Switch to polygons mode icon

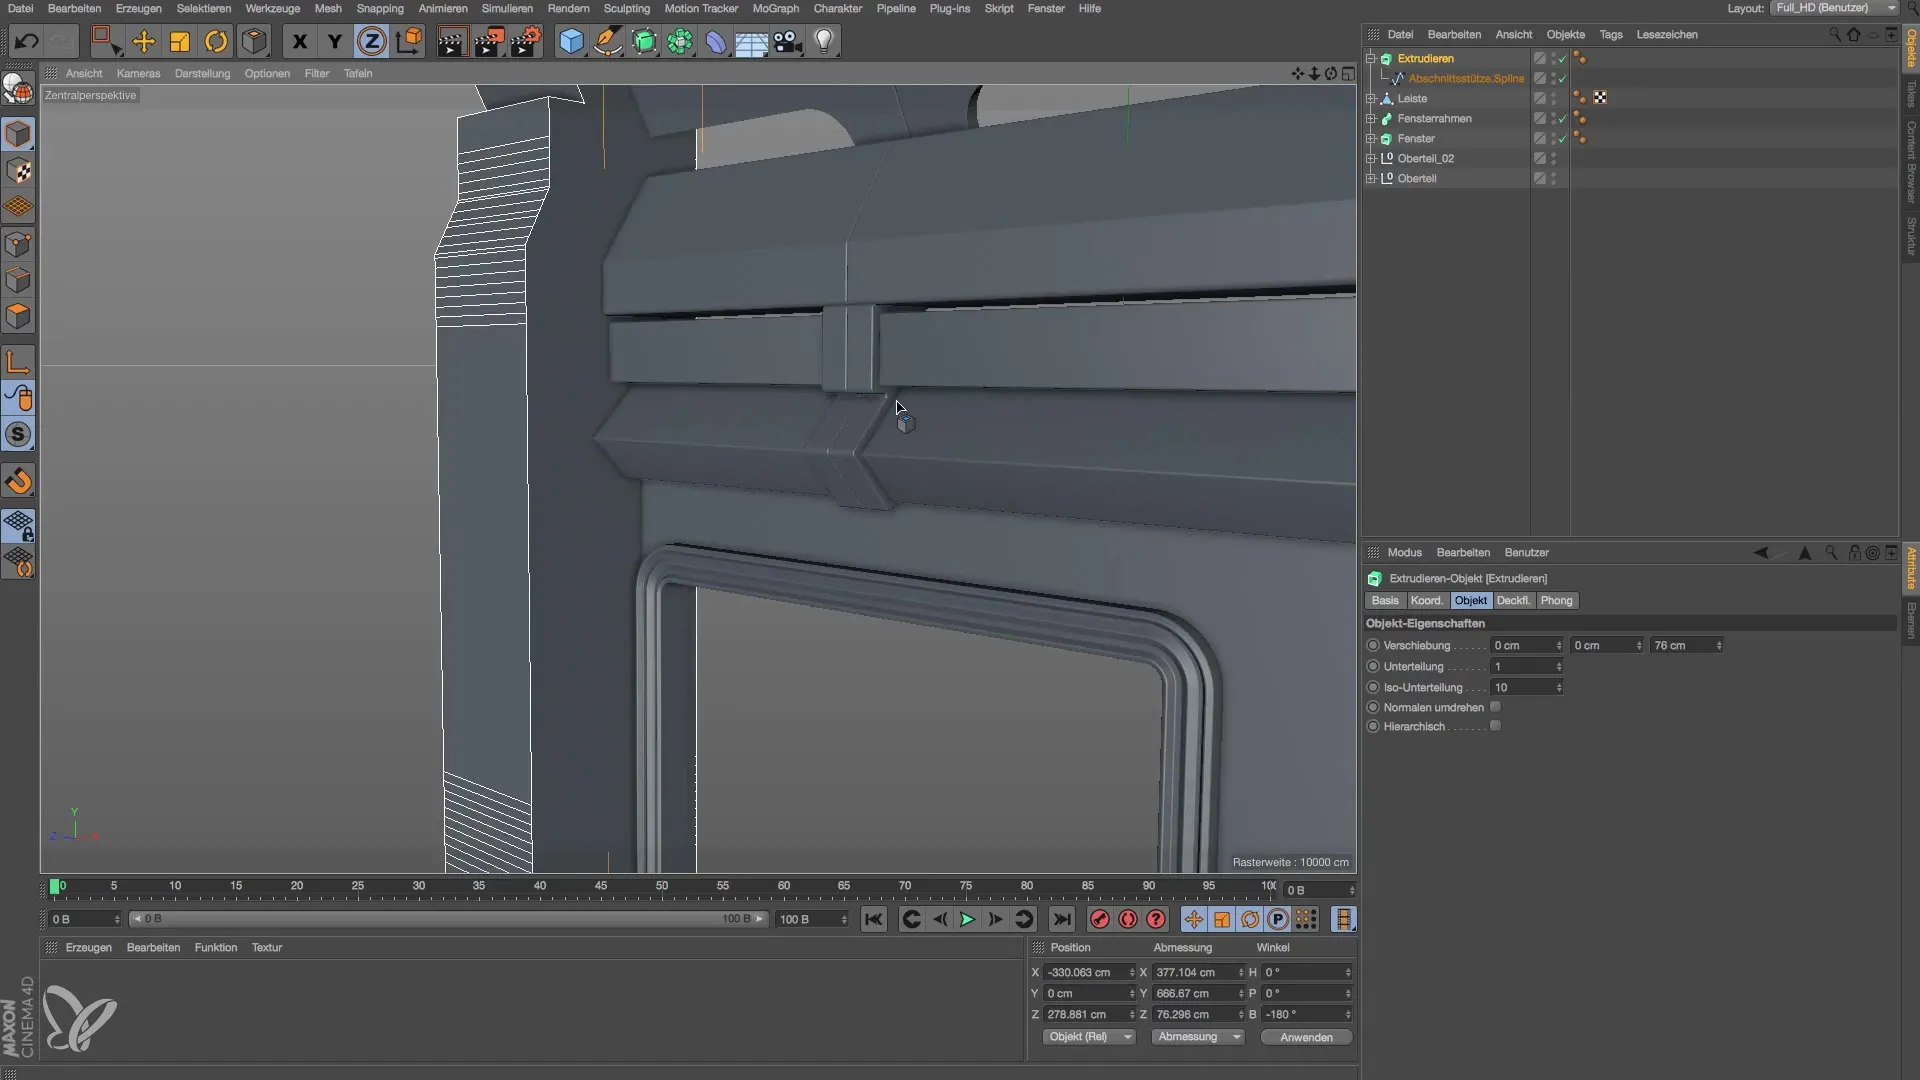(x=18, y=316)
